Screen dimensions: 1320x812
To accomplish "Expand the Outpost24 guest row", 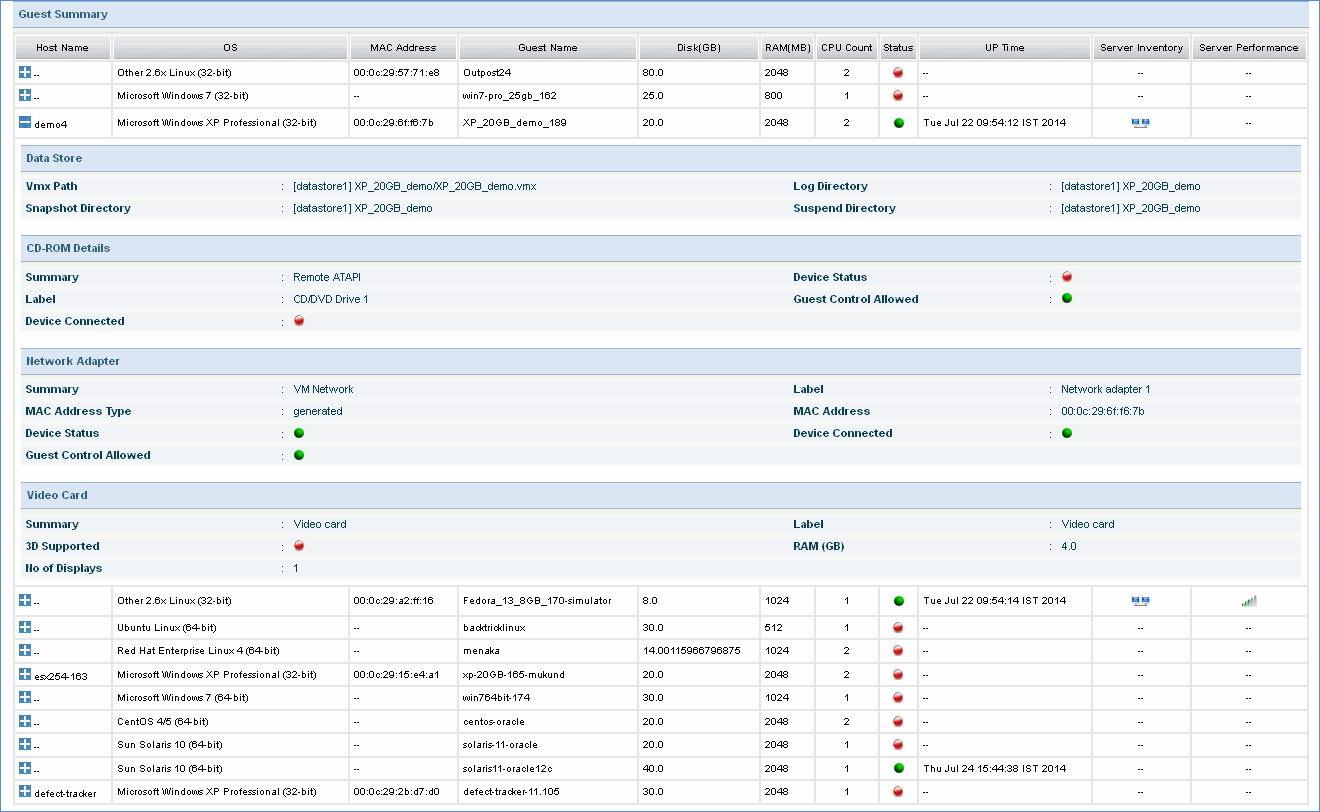I will [25, 73].
